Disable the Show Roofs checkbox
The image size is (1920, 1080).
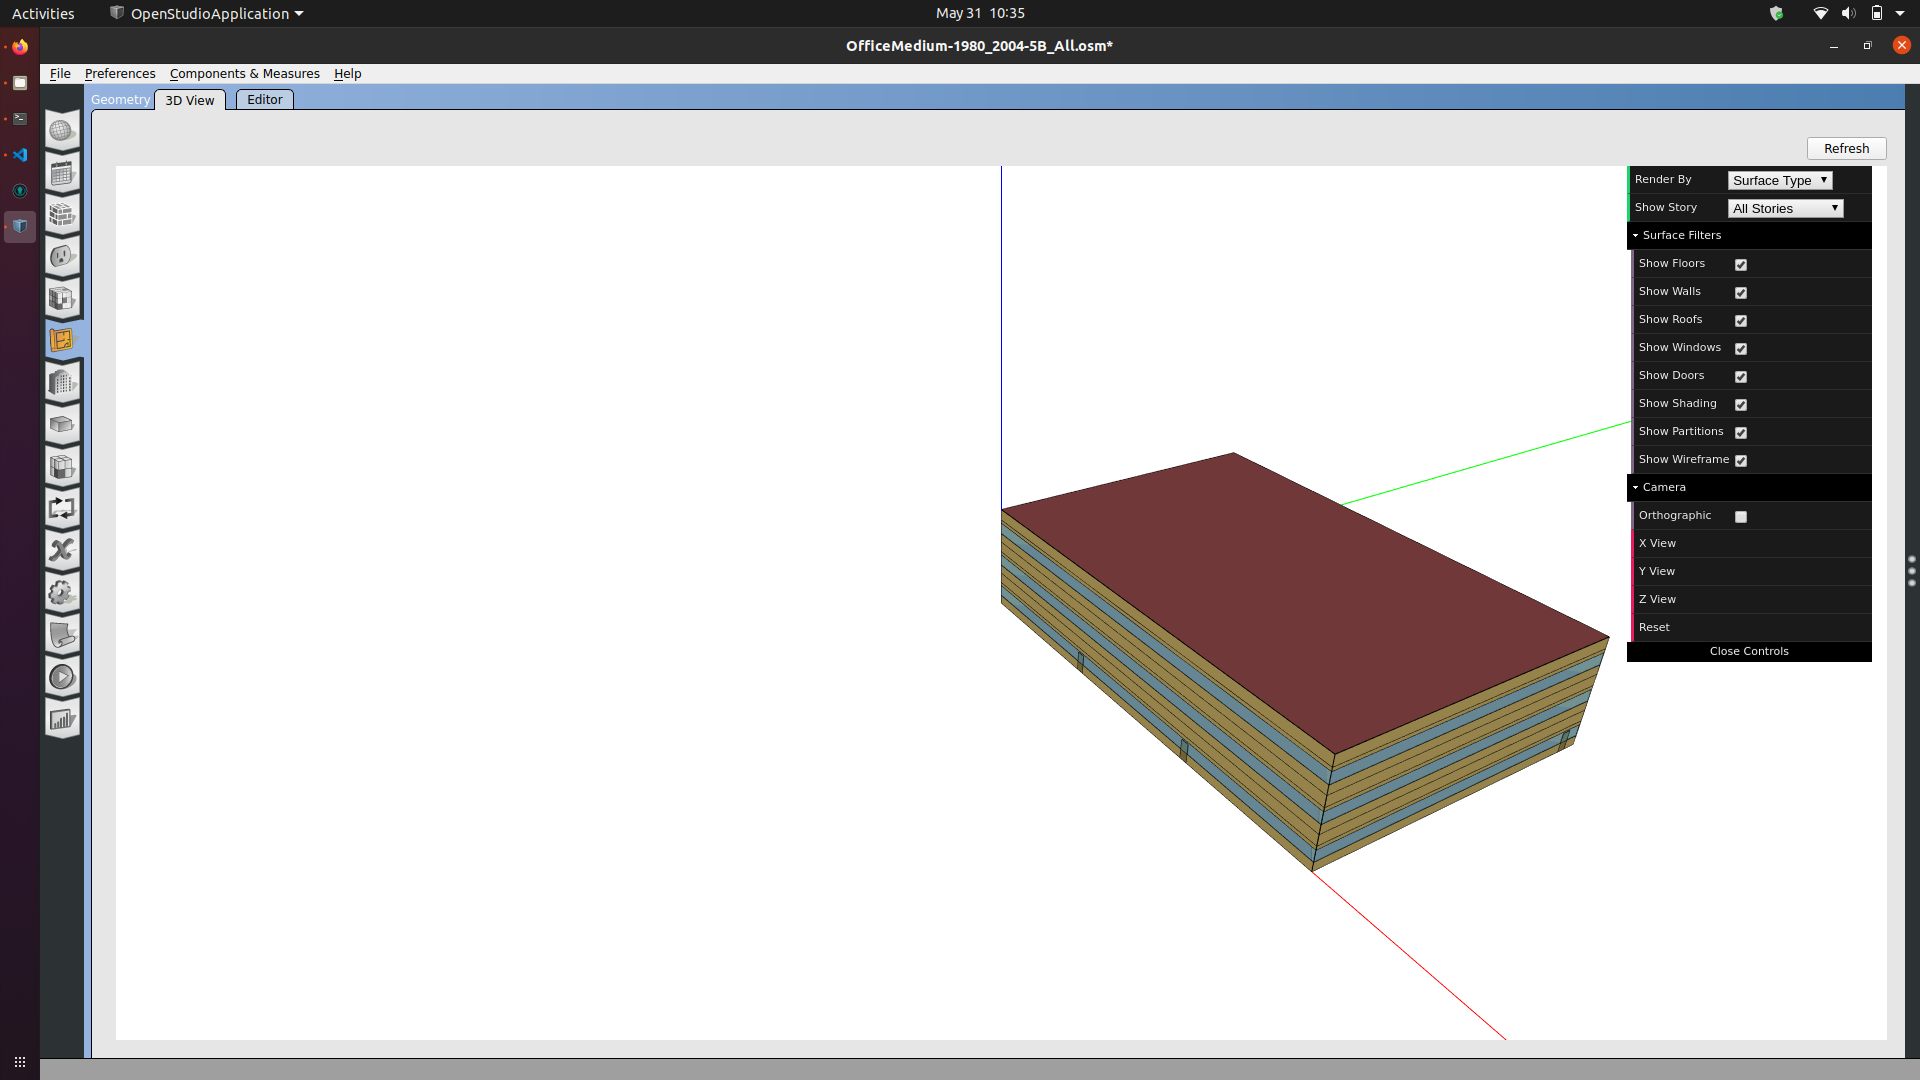tap(1741, 320)
